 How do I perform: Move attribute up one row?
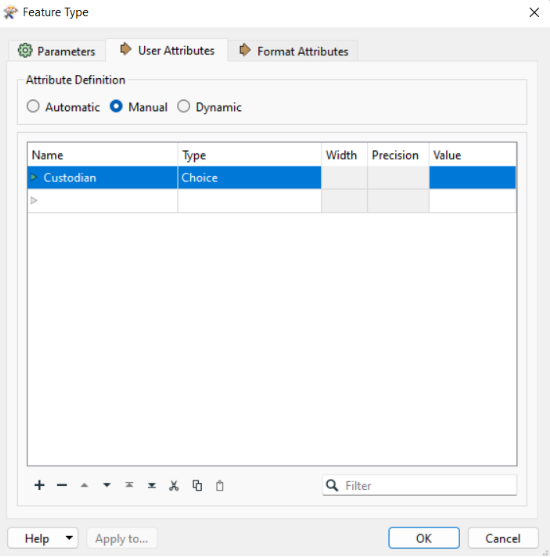tap(84, 485)
